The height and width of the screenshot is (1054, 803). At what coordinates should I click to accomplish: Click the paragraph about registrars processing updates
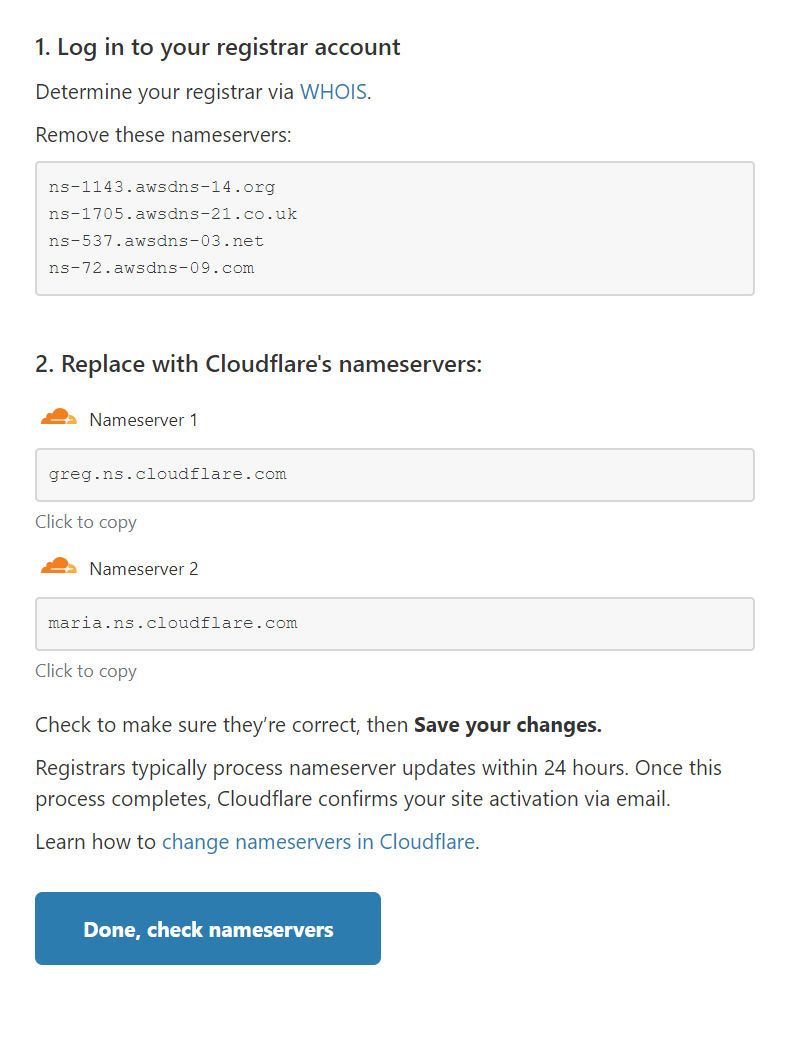pyautogui.click(x=378, y=783)
